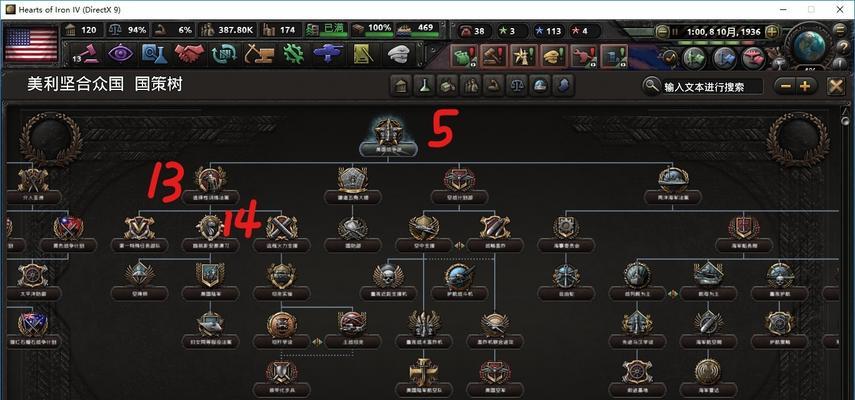The image size is (855, 400).
Task: Toggle the balance scales focus filter
Action: [x=517, y=86]
